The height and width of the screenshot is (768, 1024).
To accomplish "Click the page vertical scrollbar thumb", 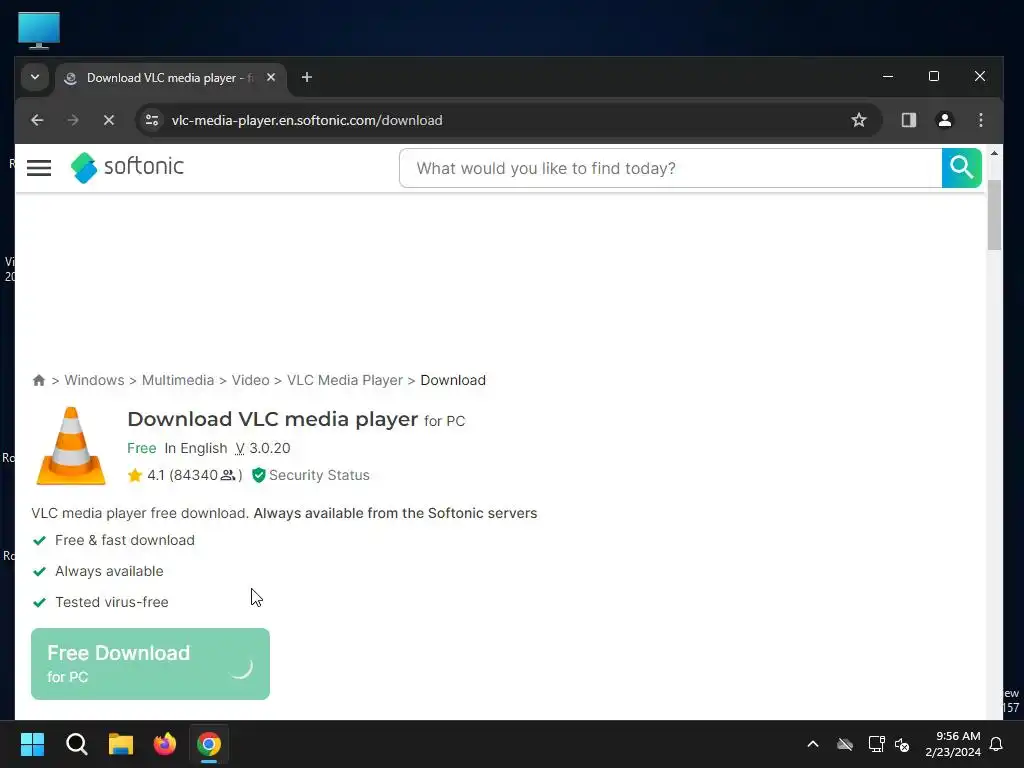I will tap(994, 216).
